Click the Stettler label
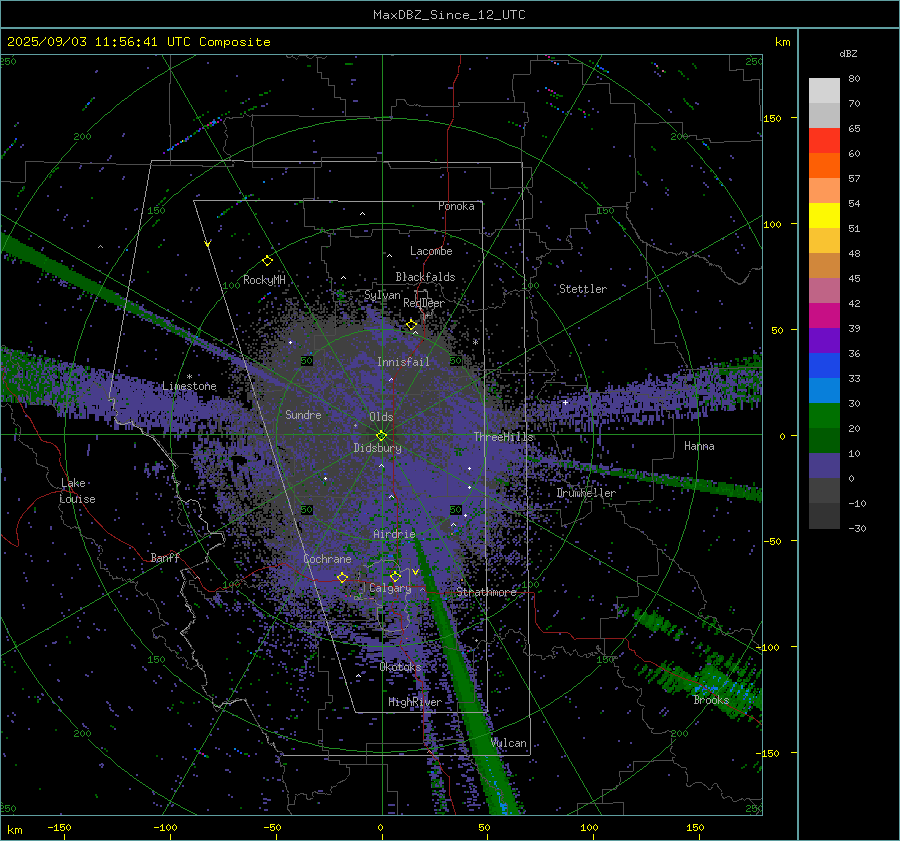Image resolution: width=900 pixels, height=841 pixels. pos(583,289)
